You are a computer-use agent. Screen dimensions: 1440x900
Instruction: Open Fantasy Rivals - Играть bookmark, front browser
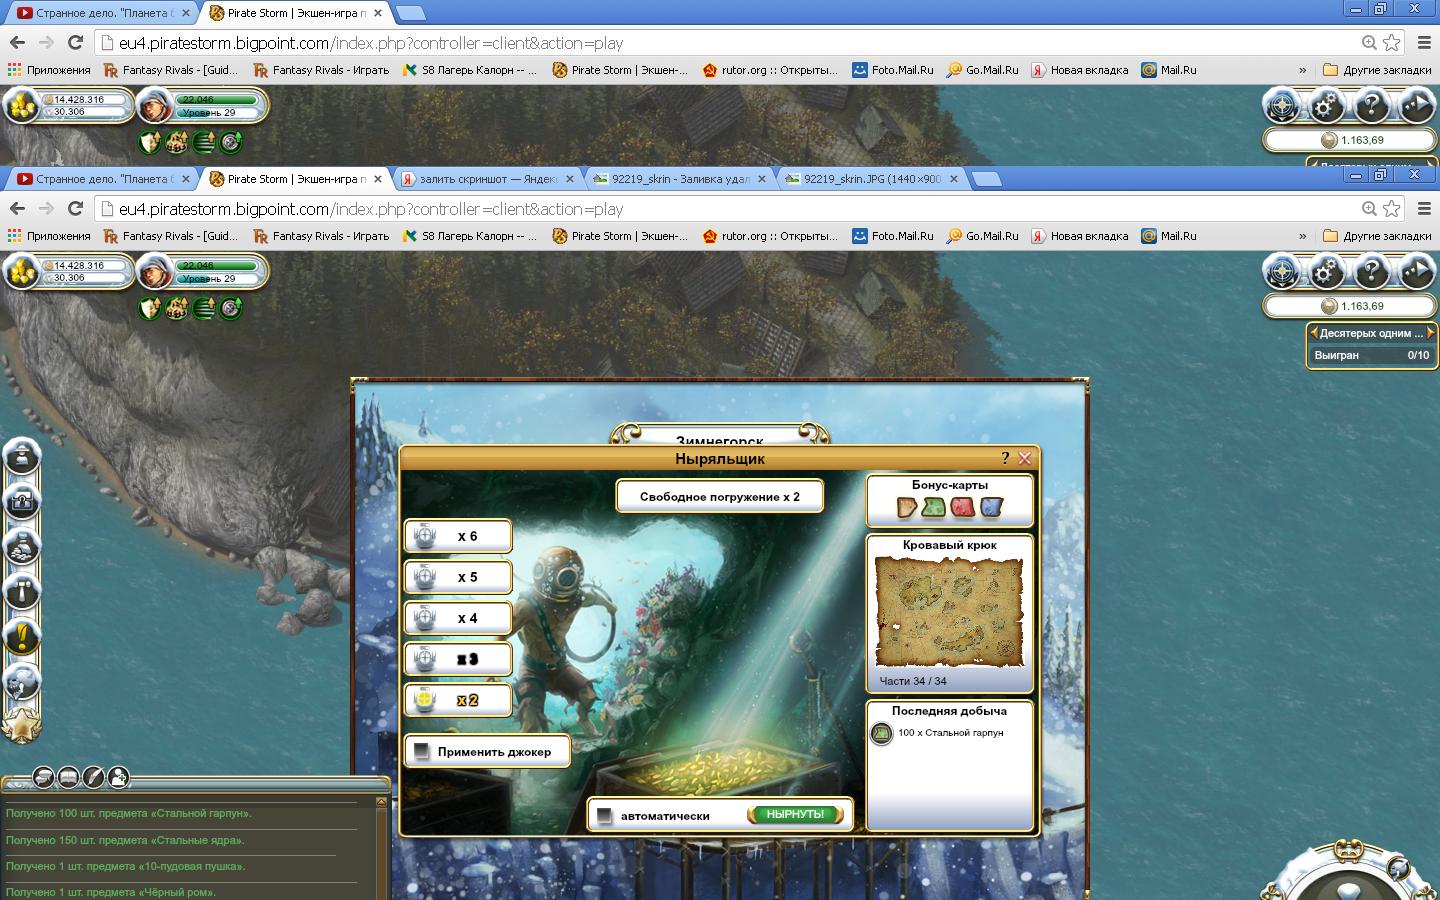[321, 236]
